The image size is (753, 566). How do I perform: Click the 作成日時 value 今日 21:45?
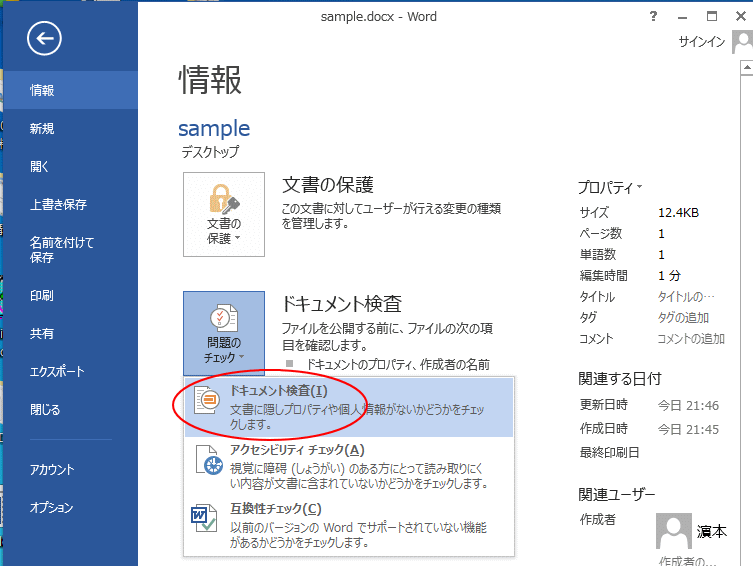click(x=688, y=429)
